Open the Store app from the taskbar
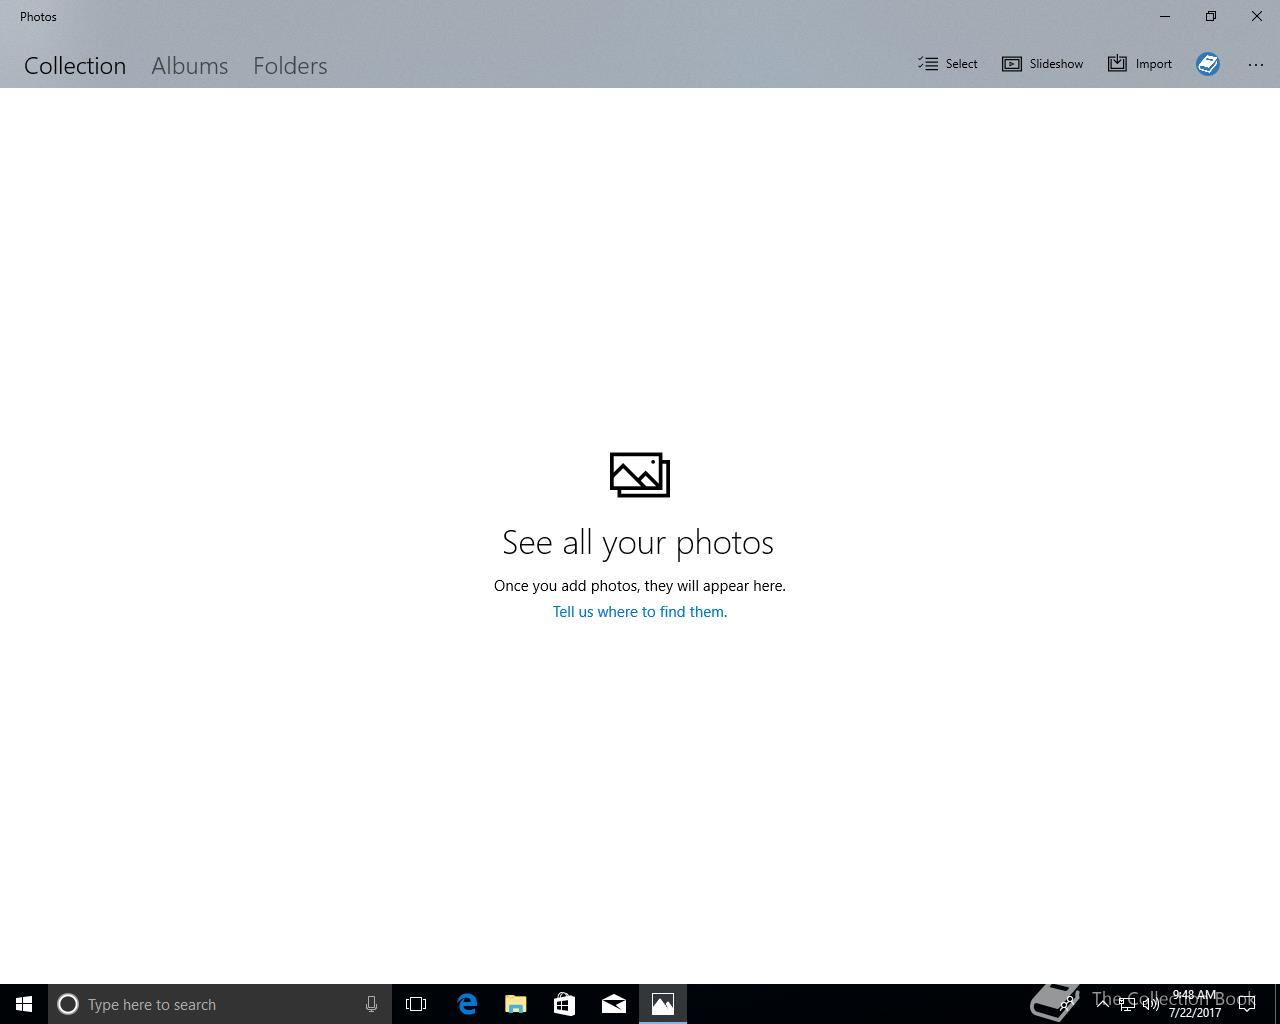The height and width of the screenshot is (1024, 1280). 564,1004
